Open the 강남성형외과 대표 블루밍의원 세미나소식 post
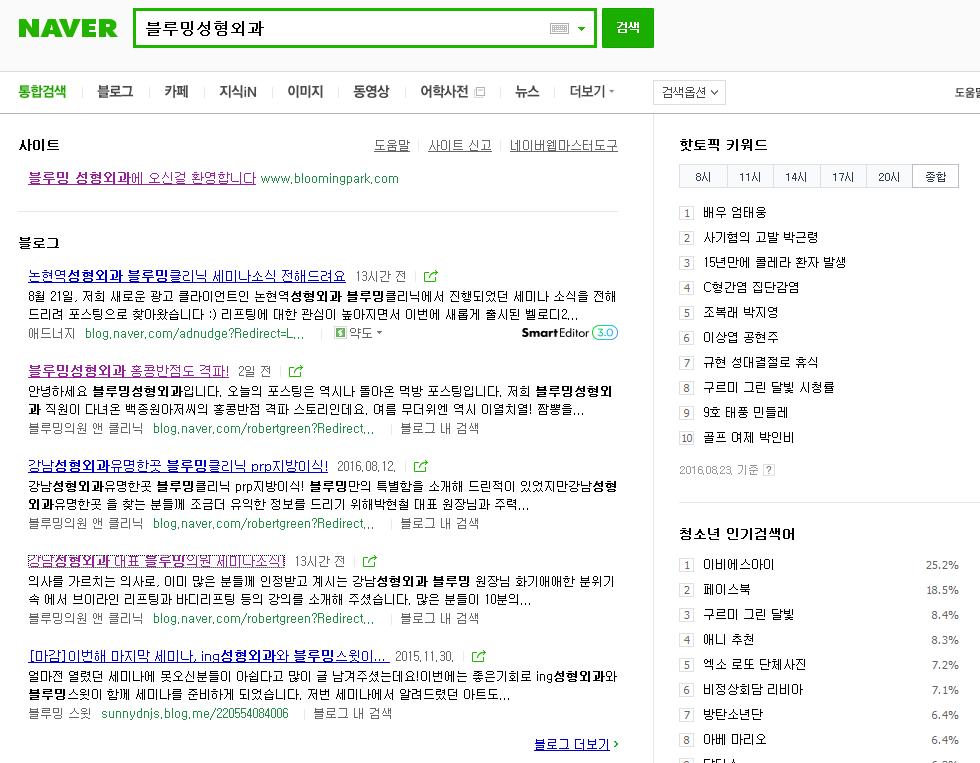 (156, 561)
